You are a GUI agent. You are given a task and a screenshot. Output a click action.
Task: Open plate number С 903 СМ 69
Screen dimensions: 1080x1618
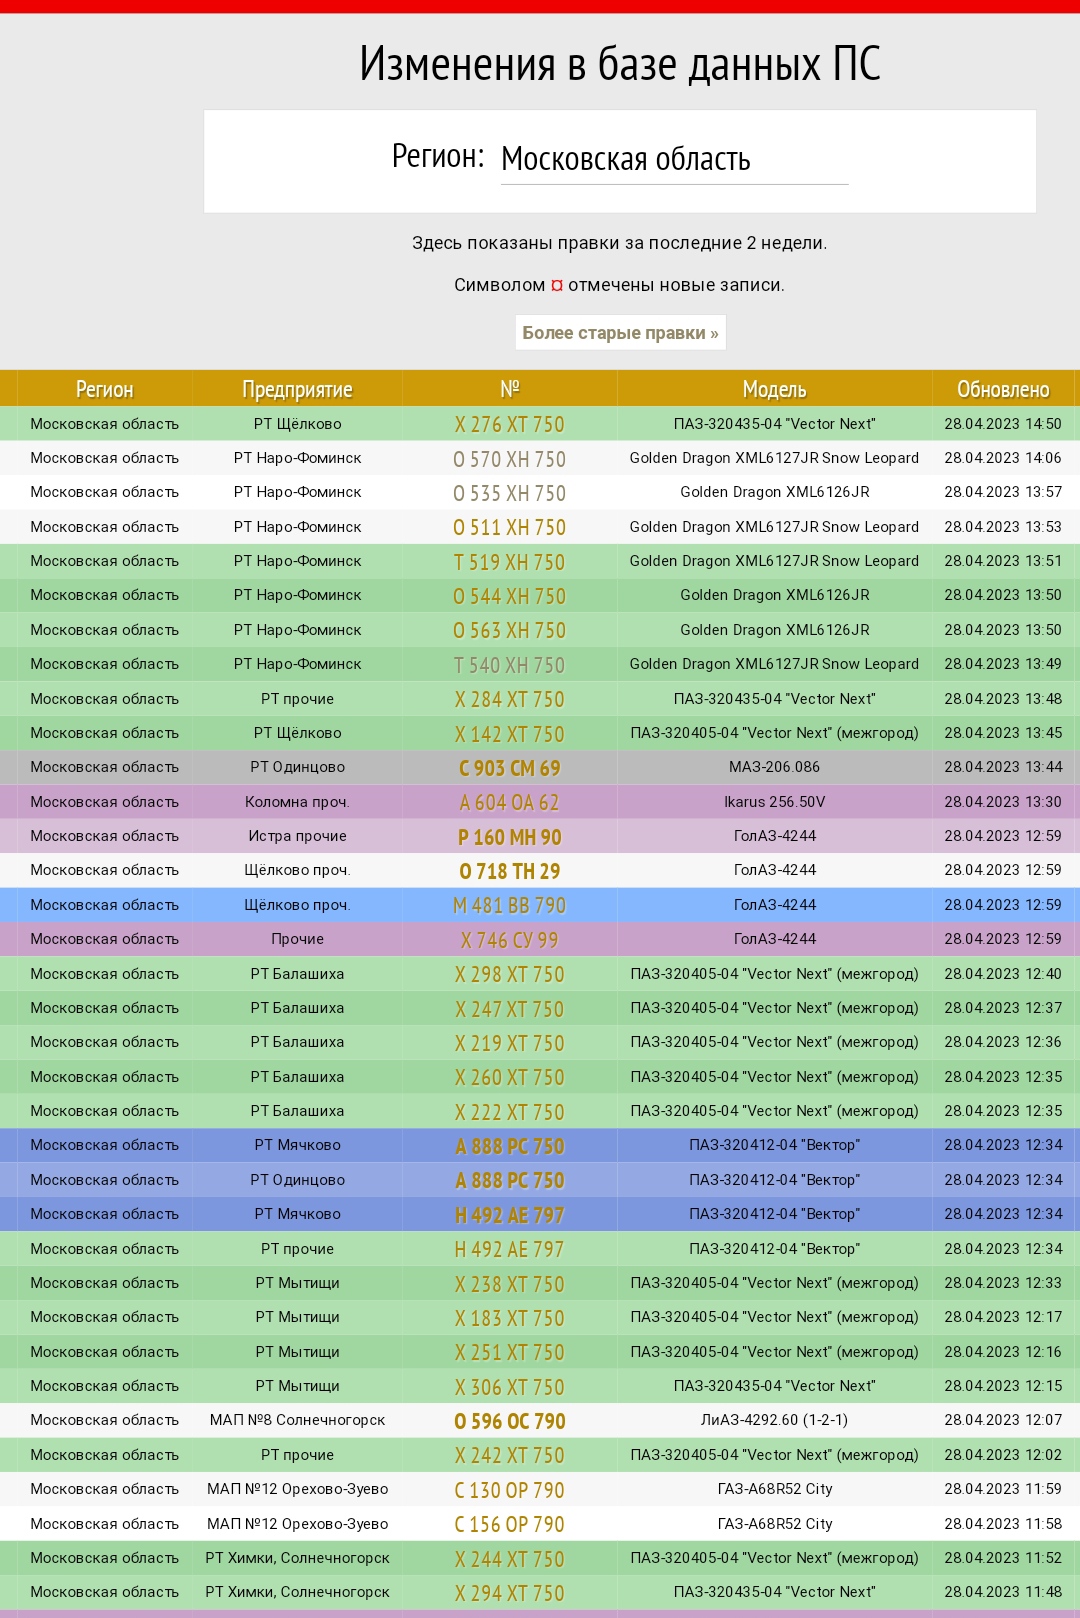click(x=510, y=768)
